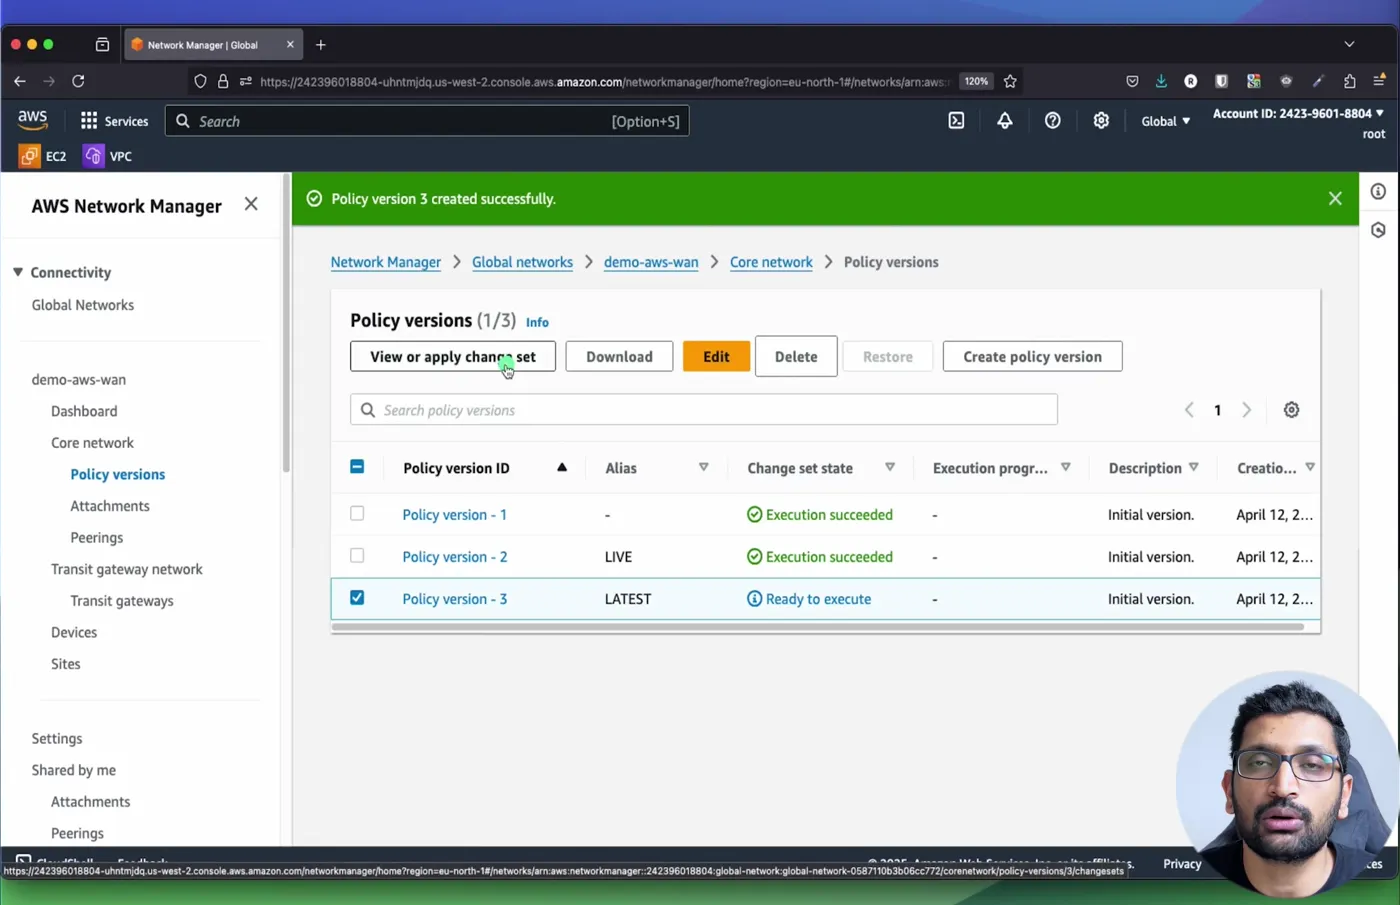Open the EC2 shortcut in favorites bar
Image resolution: width=1400 pixels, height=905 pixels.
(x=43, y=156)
